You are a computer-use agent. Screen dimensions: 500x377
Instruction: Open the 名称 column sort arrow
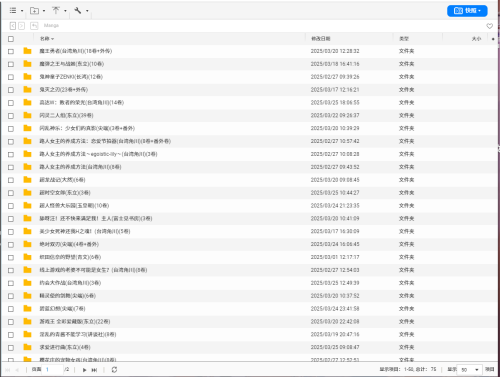coord(53,39)
